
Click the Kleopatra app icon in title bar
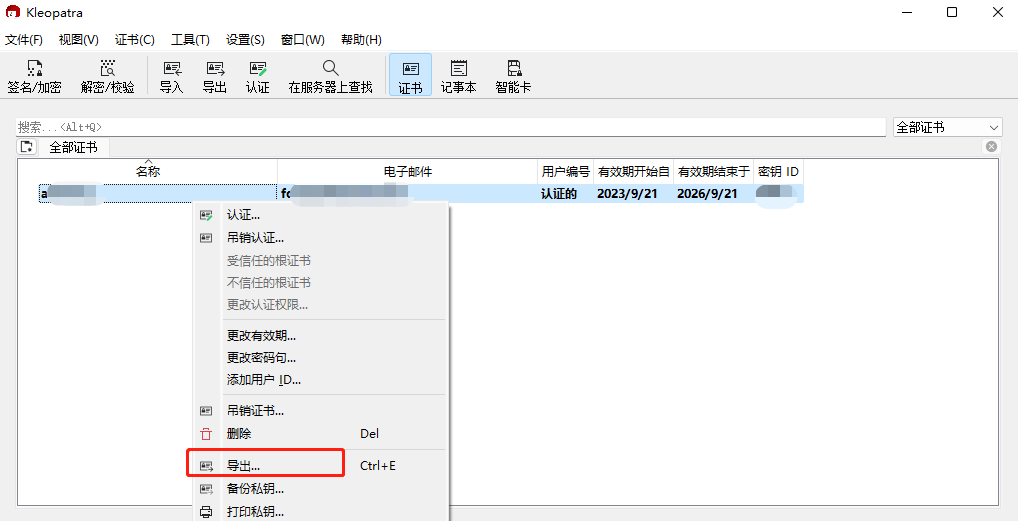coord(13,12)
